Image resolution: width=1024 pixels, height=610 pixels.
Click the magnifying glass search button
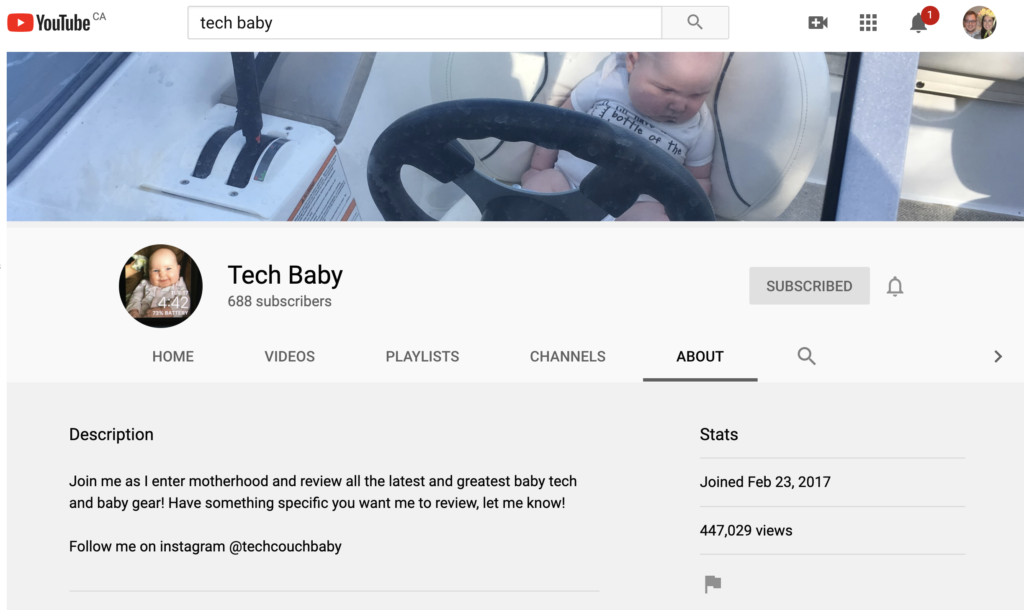[695, 22]
